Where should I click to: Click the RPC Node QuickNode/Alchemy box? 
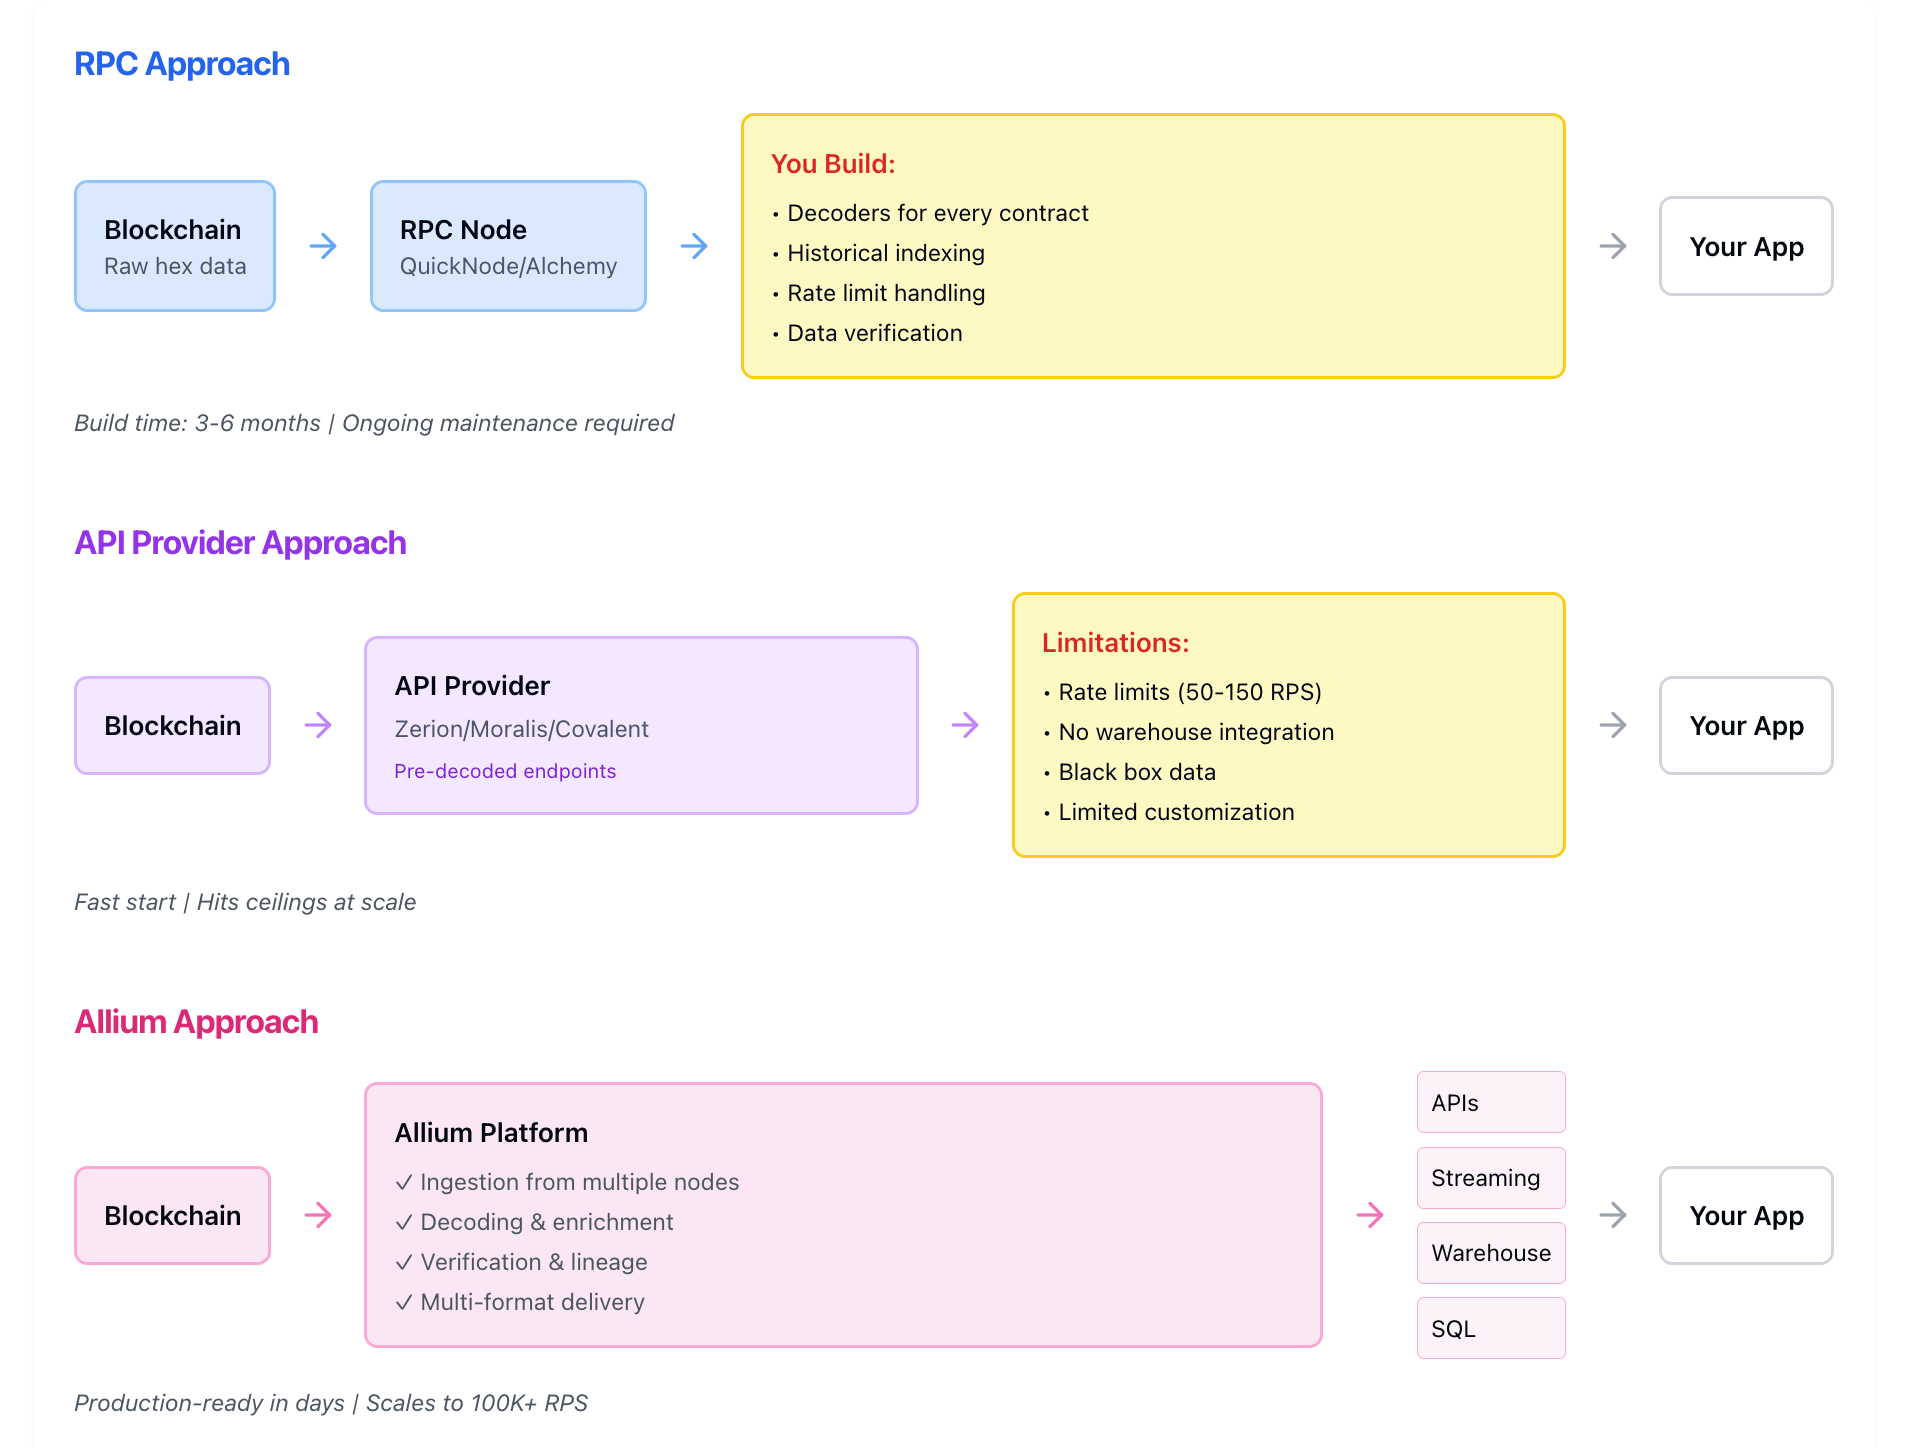click(x=508, y=246)
